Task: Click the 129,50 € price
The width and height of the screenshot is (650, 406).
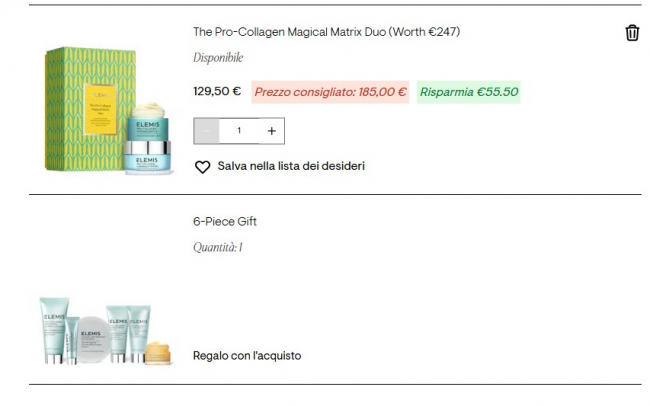Action: coord(216,92)
